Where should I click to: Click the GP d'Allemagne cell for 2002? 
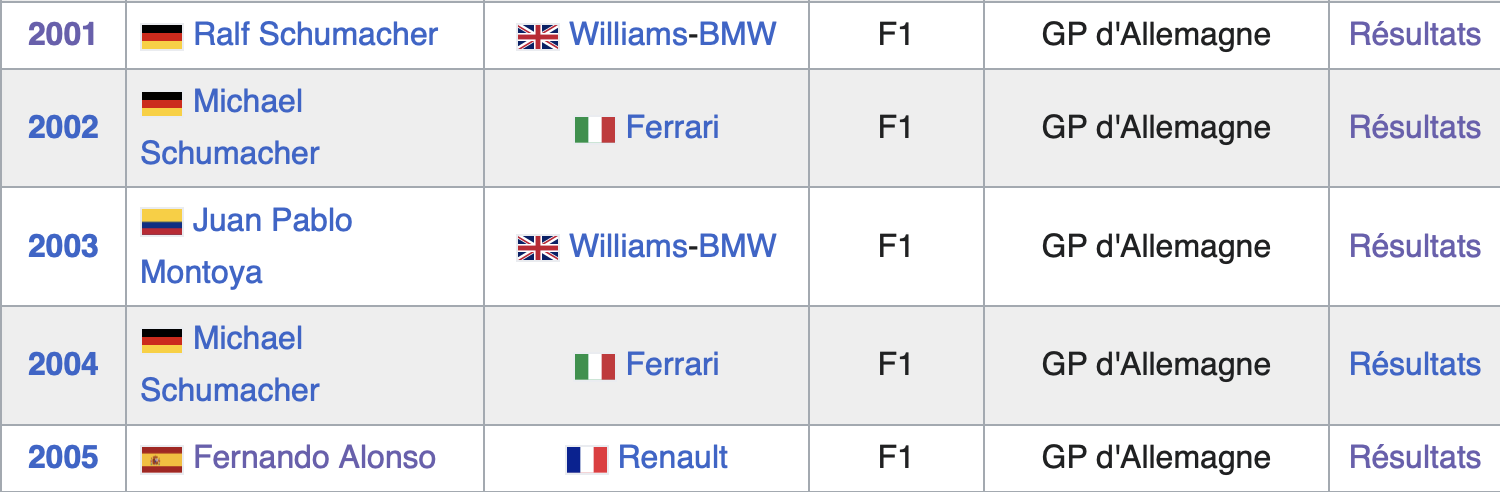(1155, 128)
